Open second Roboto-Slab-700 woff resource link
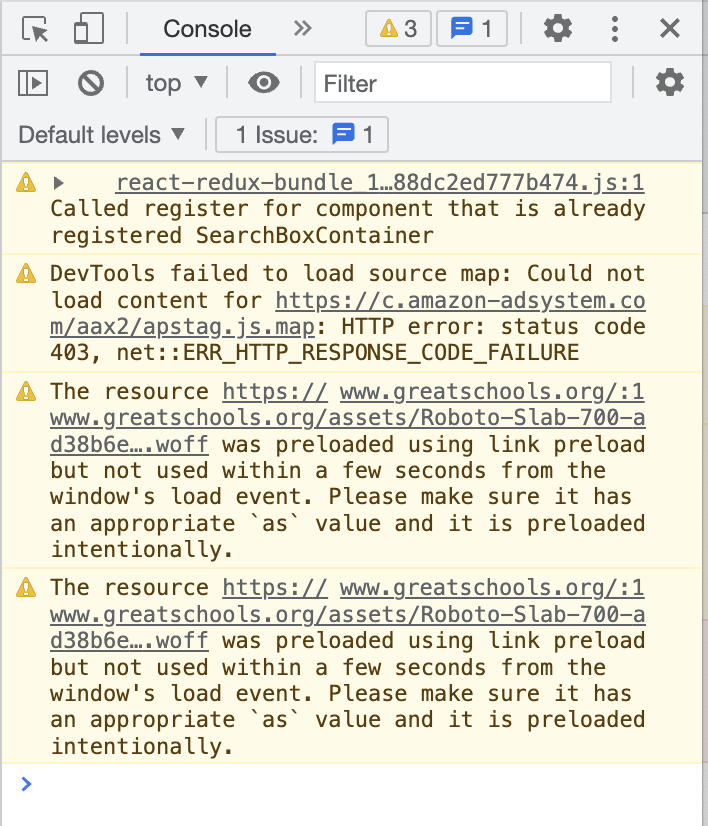The height and width of the screenshot is (826, 708). [x=348, y=615]
